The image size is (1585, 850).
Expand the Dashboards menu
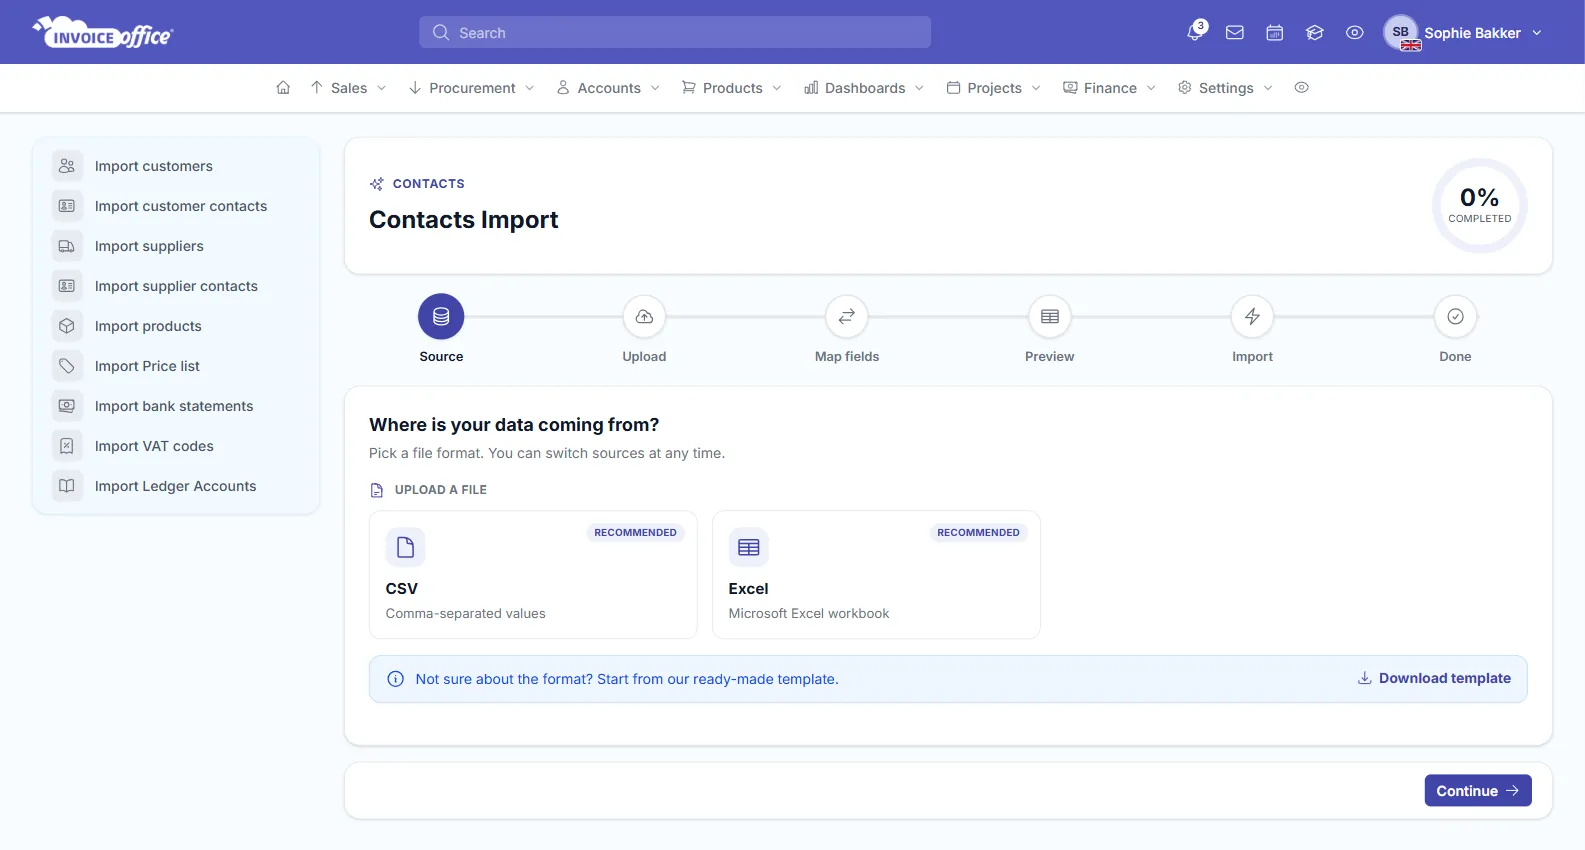pyautogui.click(x=865, y=88)
